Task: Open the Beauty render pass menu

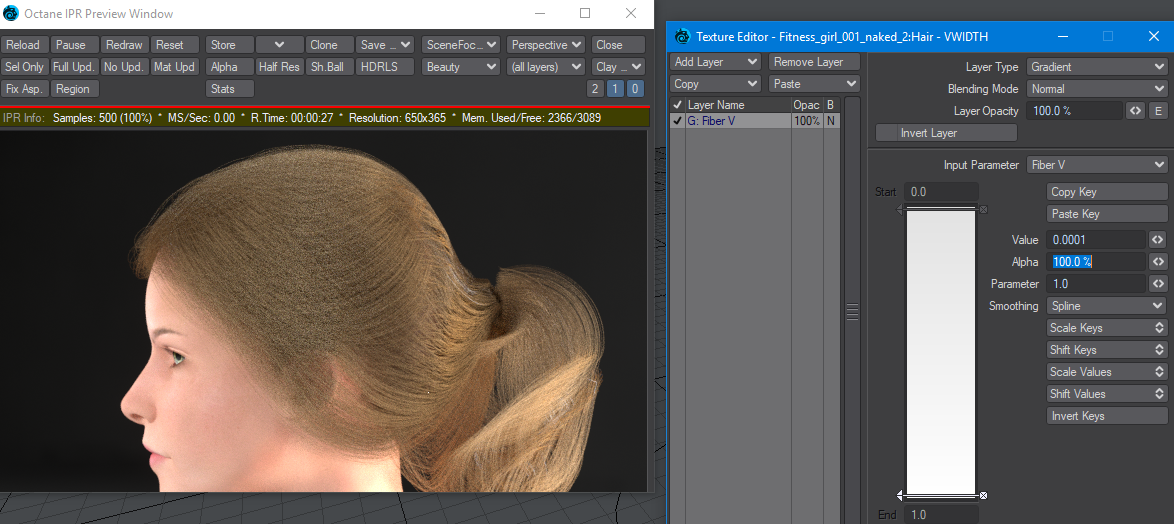Action: coord(460,67)
